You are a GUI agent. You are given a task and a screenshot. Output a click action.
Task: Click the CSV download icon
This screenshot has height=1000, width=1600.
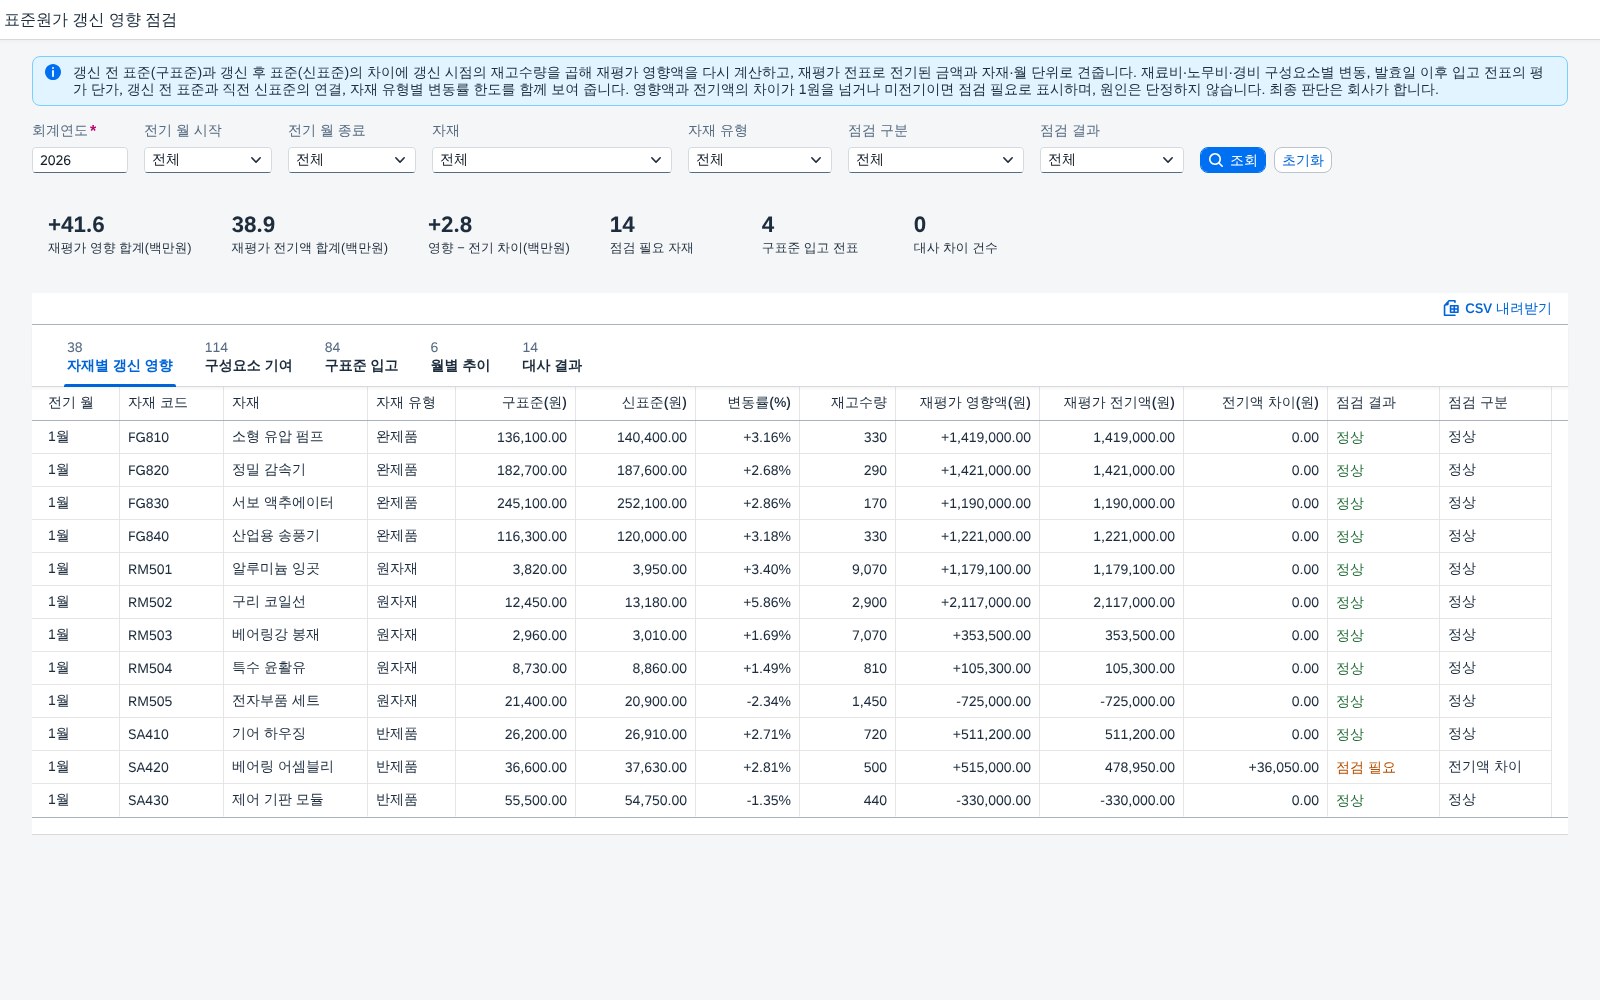(x=1451, y=308)
